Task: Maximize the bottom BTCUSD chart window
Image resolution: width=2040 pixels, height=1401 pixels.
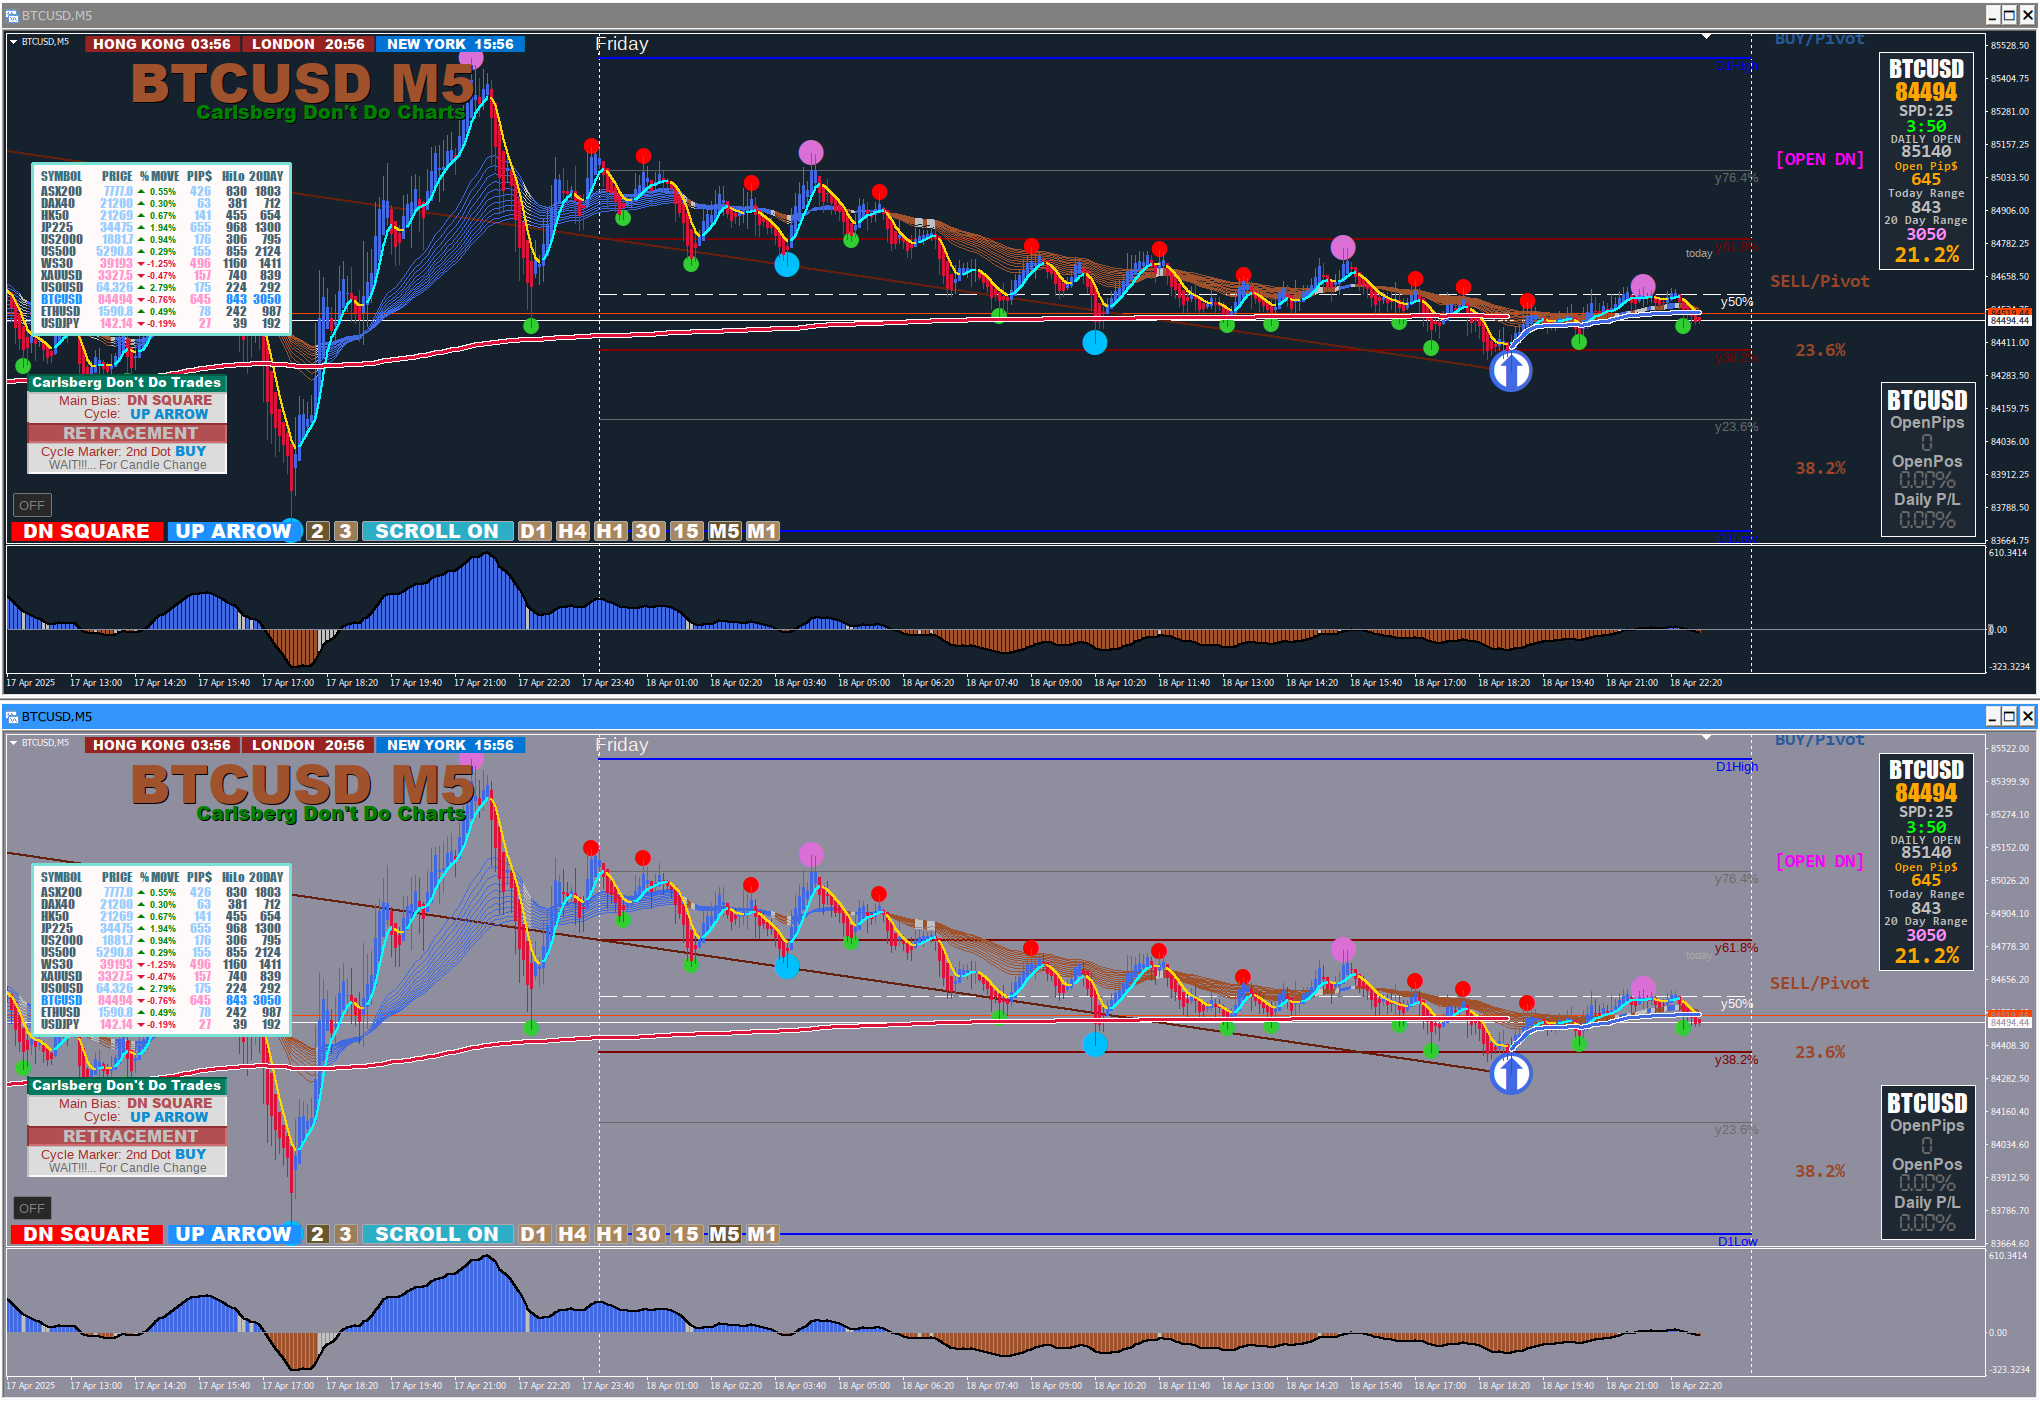Action: tap(2009, 716)
